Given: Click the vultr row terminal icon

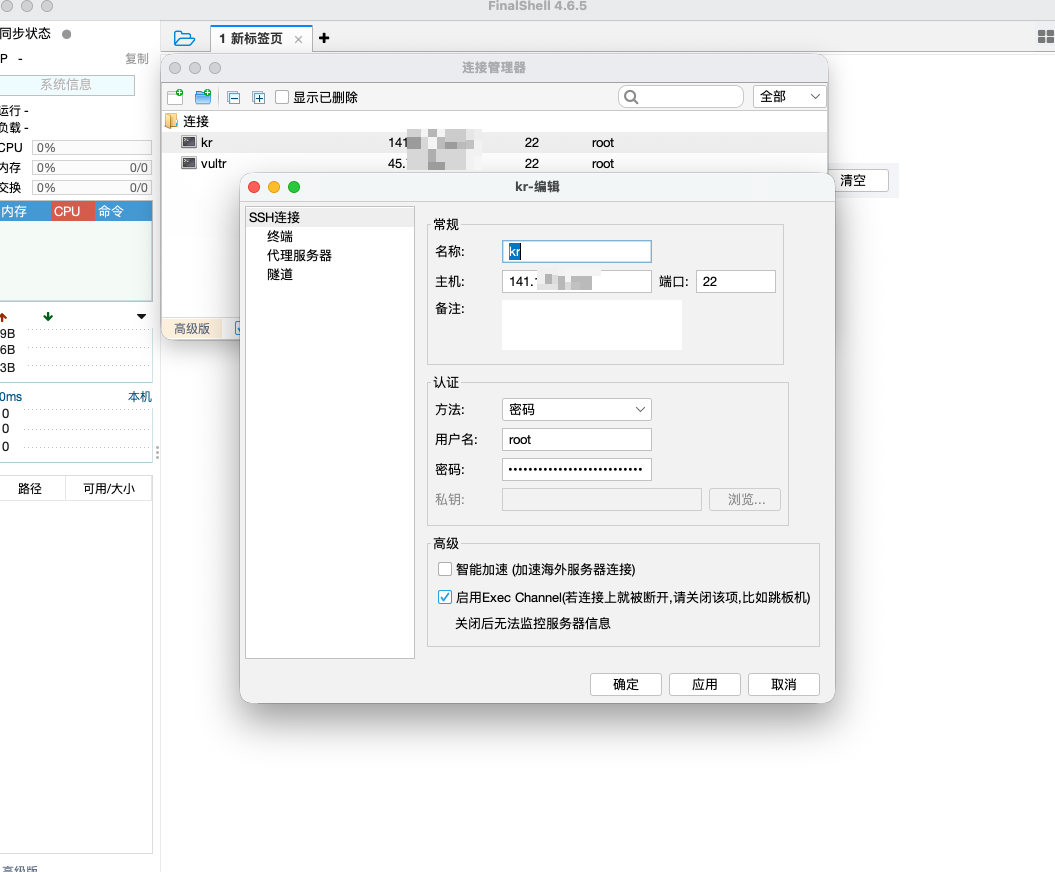Looking at the screenshot, I should tap(189, 163).
